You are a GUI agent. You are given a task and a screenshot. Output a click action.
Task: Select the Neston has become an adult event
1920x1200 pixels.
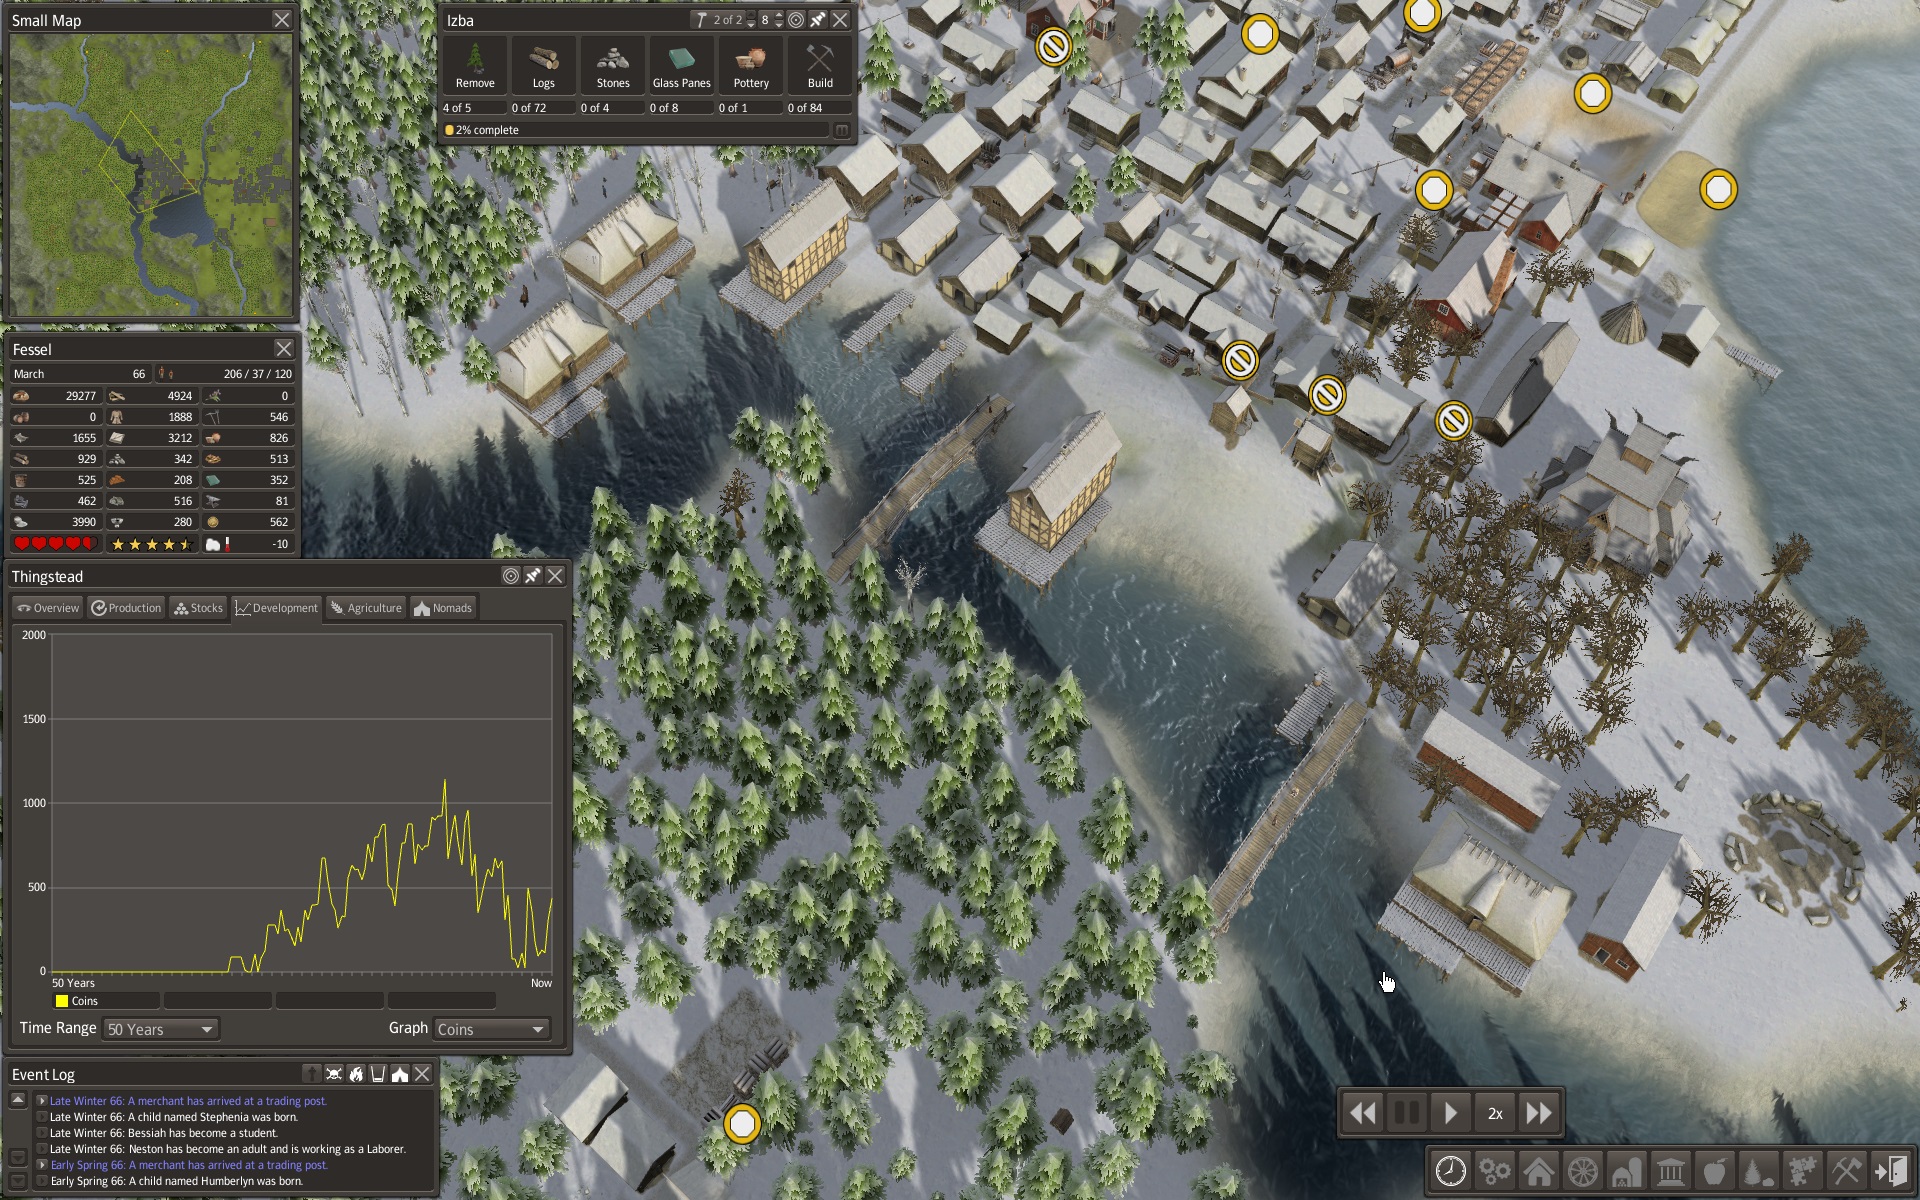pyautogui.click(x=227, y=1149)
